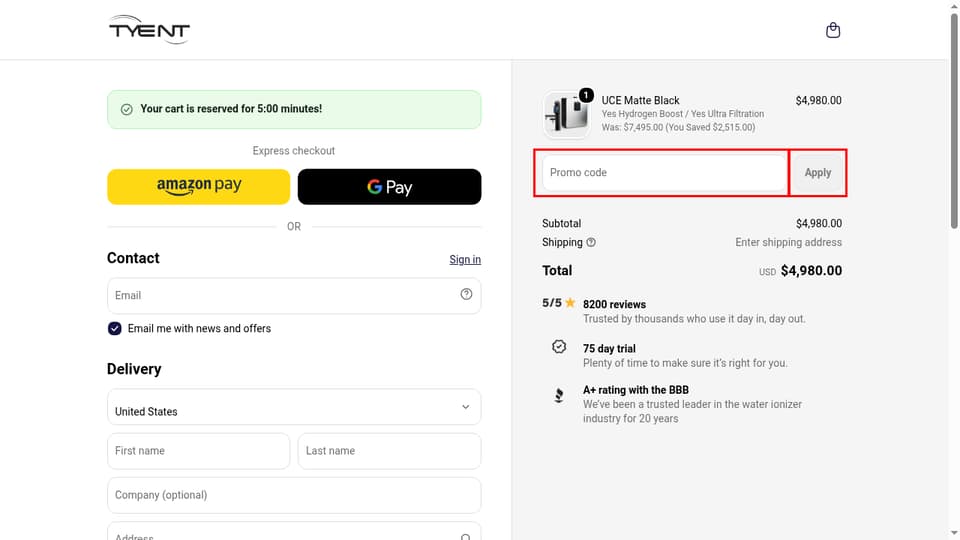The image size is (960, 540).
Task: Click the 'Express checkout' label
Action: [x=294, y=151]
